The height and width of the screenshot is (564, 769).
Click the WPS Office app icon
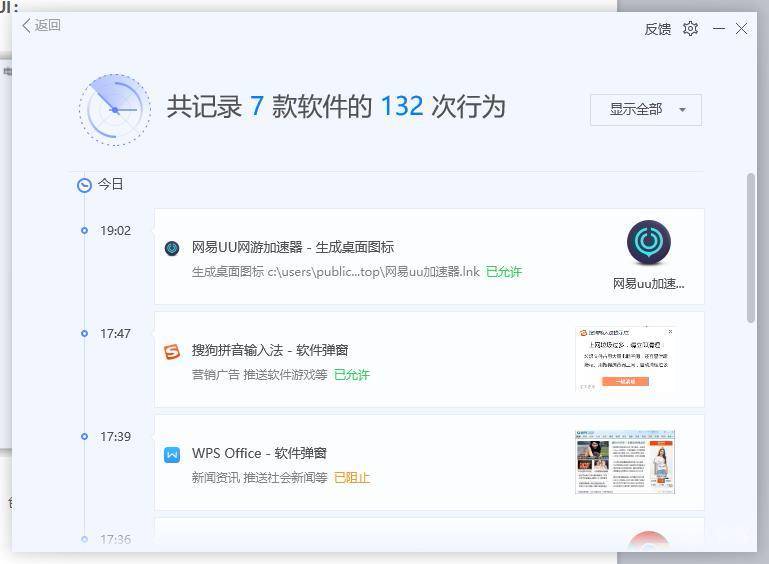pyautogui.click(x=172, y=455)
